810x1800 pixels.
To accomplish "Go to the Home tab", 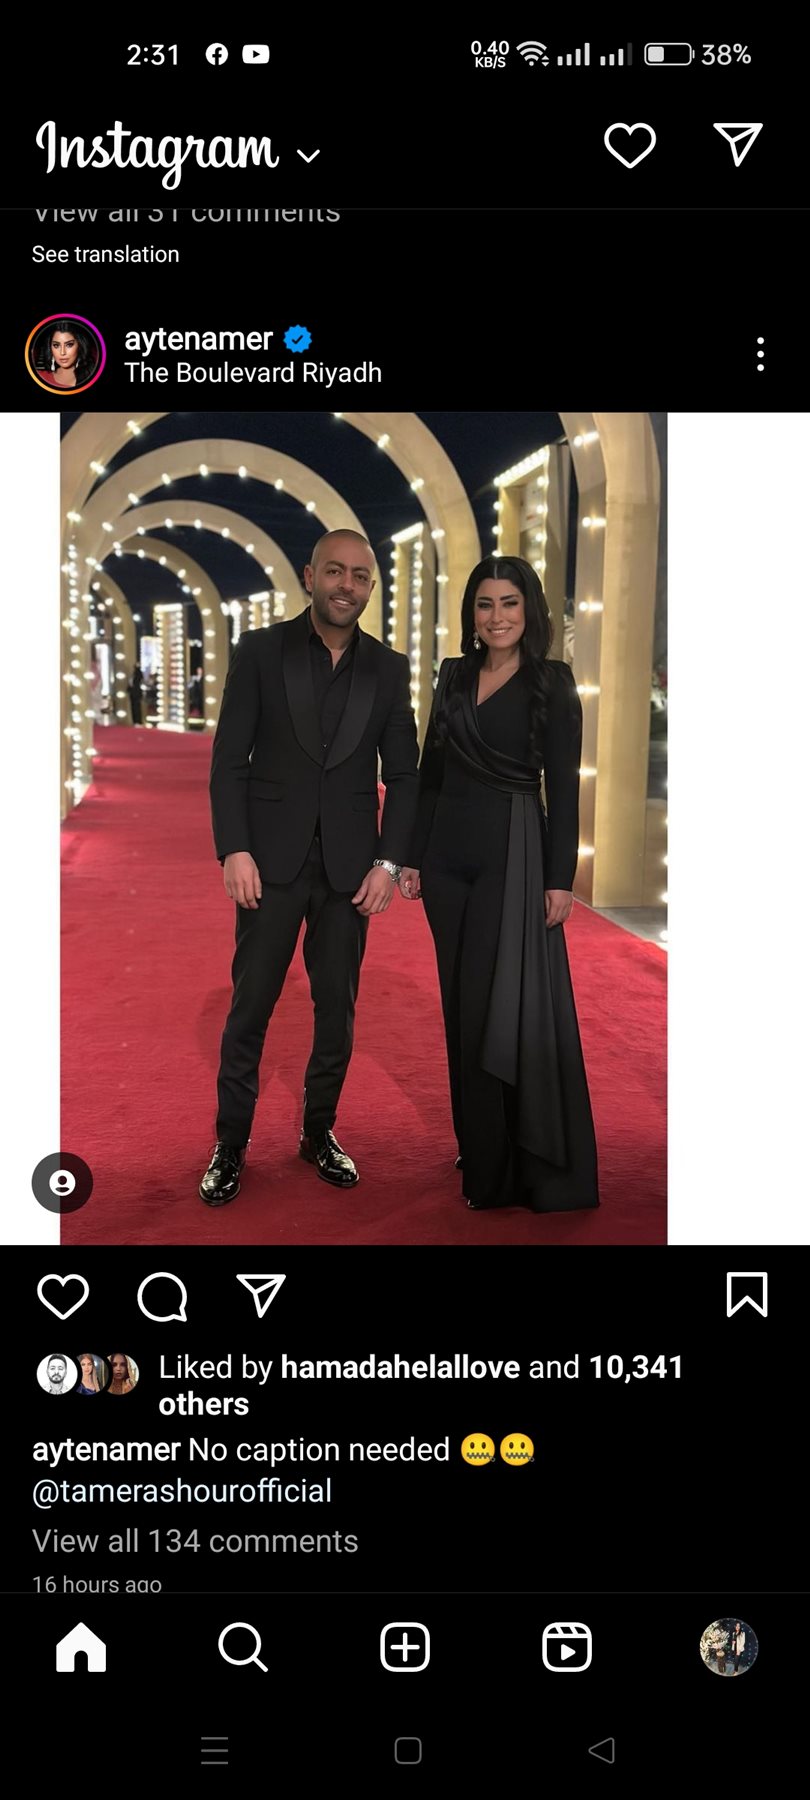I will (x=81, y=1647).
